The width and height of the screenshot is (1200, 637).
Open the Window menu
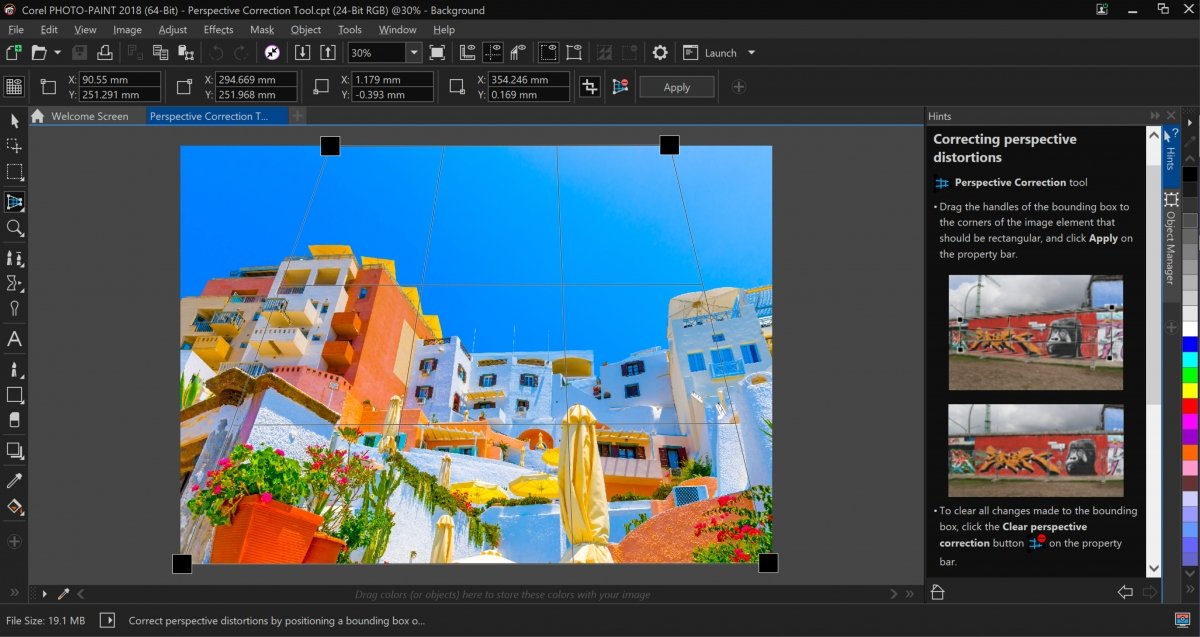(398, 30)
